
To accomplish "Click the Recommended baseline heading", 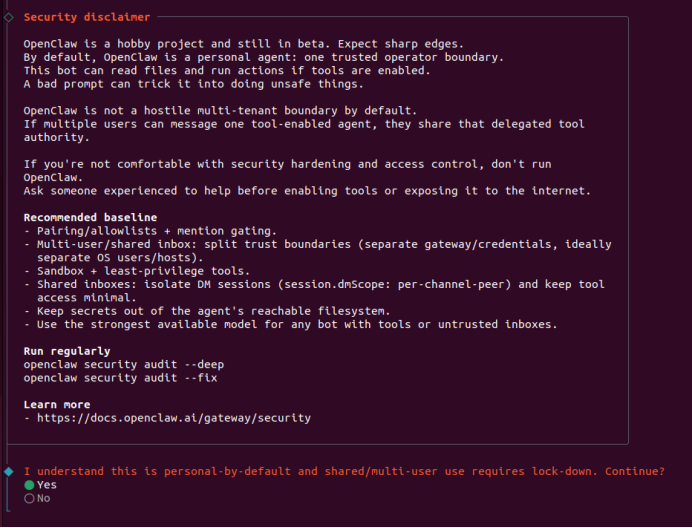I will coord(90,217).
